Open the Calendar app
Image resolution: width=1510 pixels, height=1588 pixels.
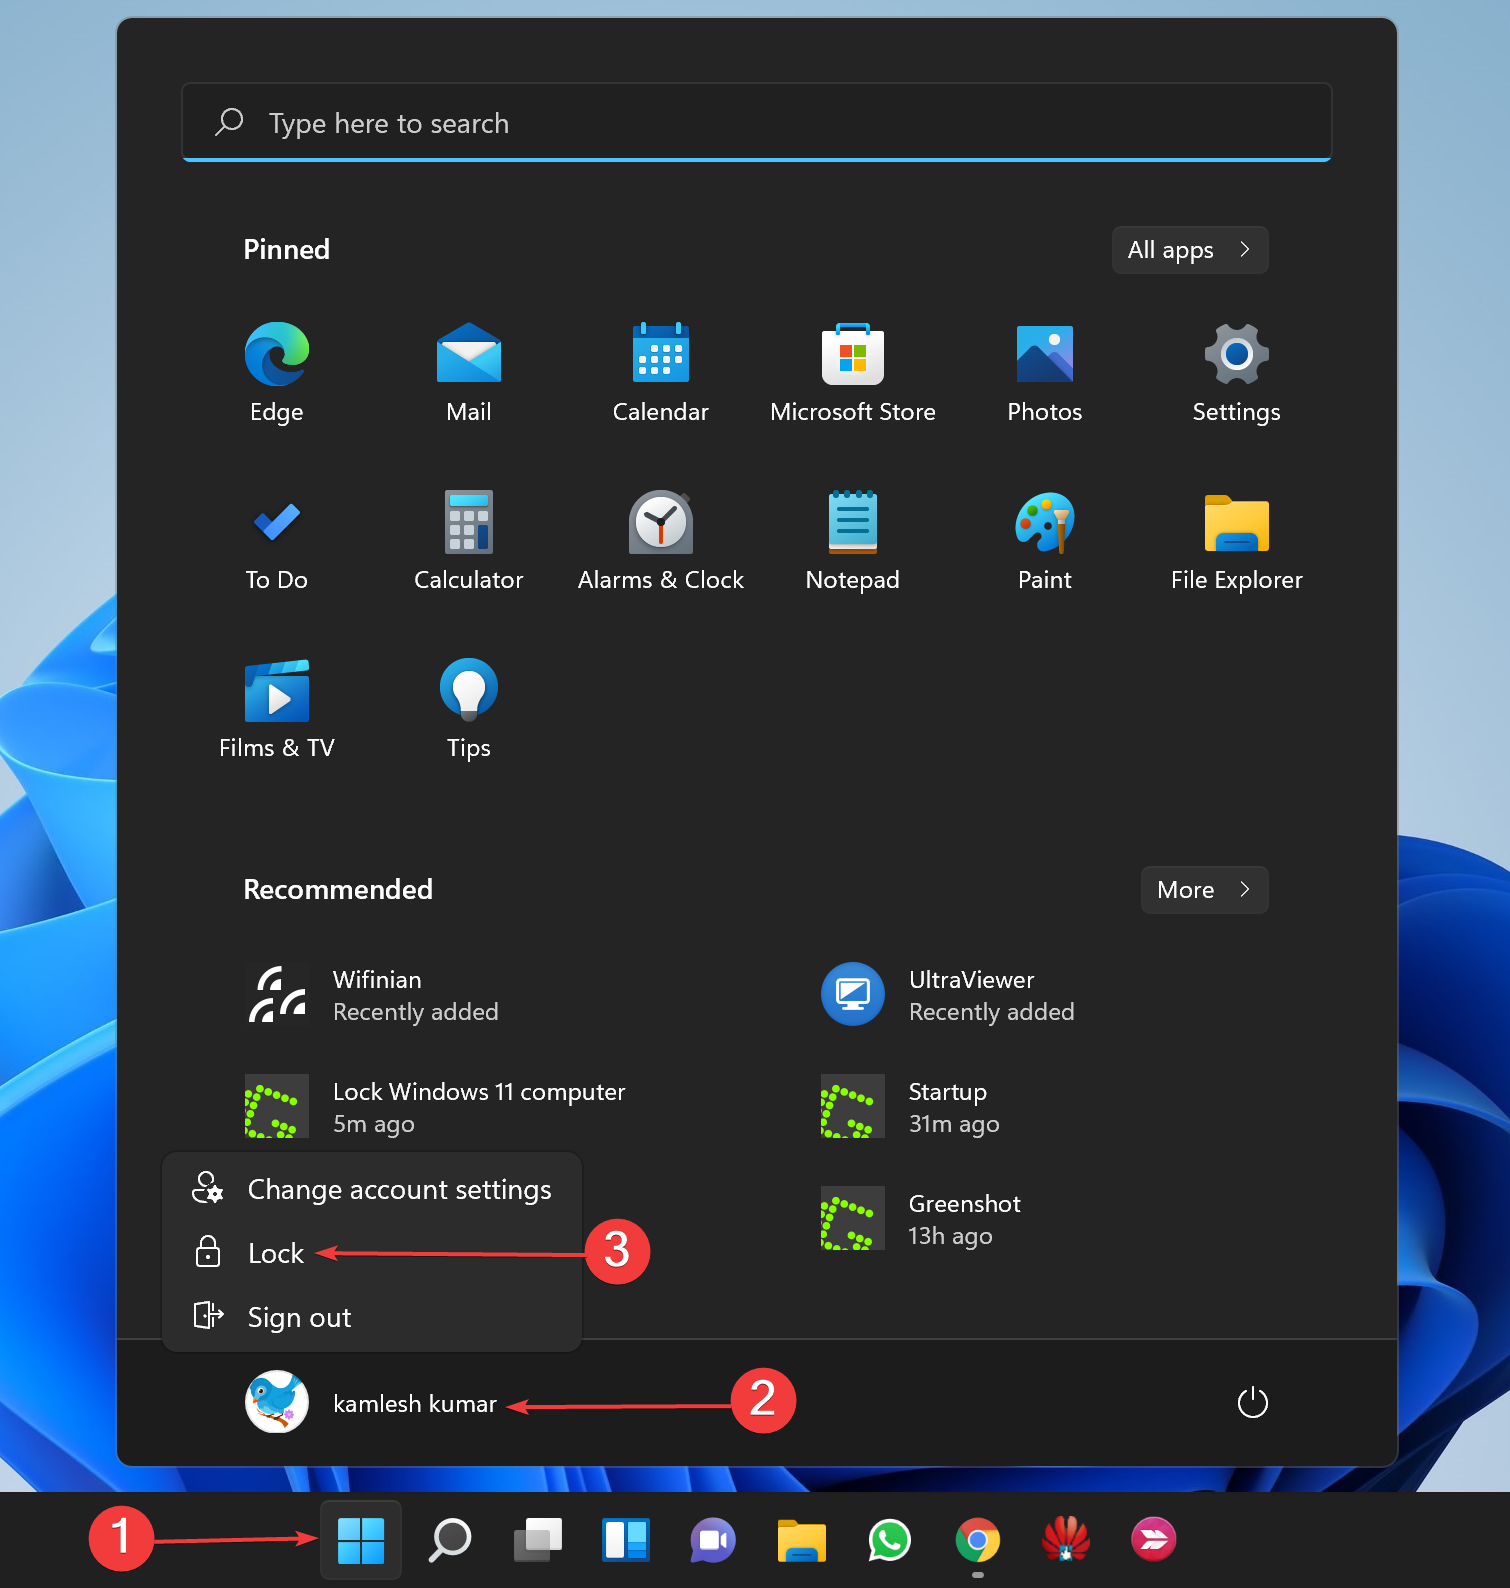tap(661, 373)
